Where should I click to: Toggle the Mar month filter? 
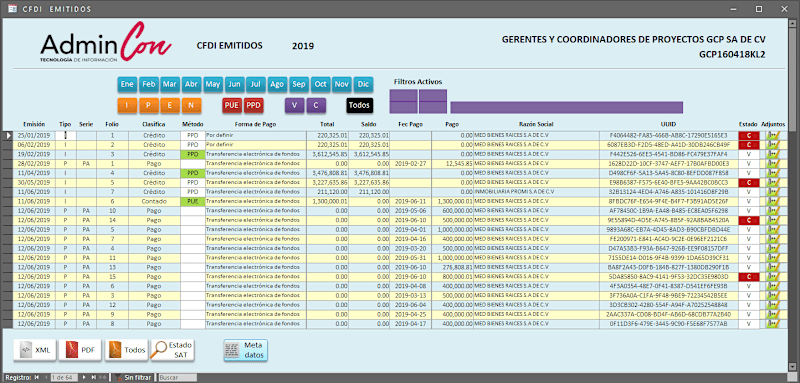pos(170,84)
